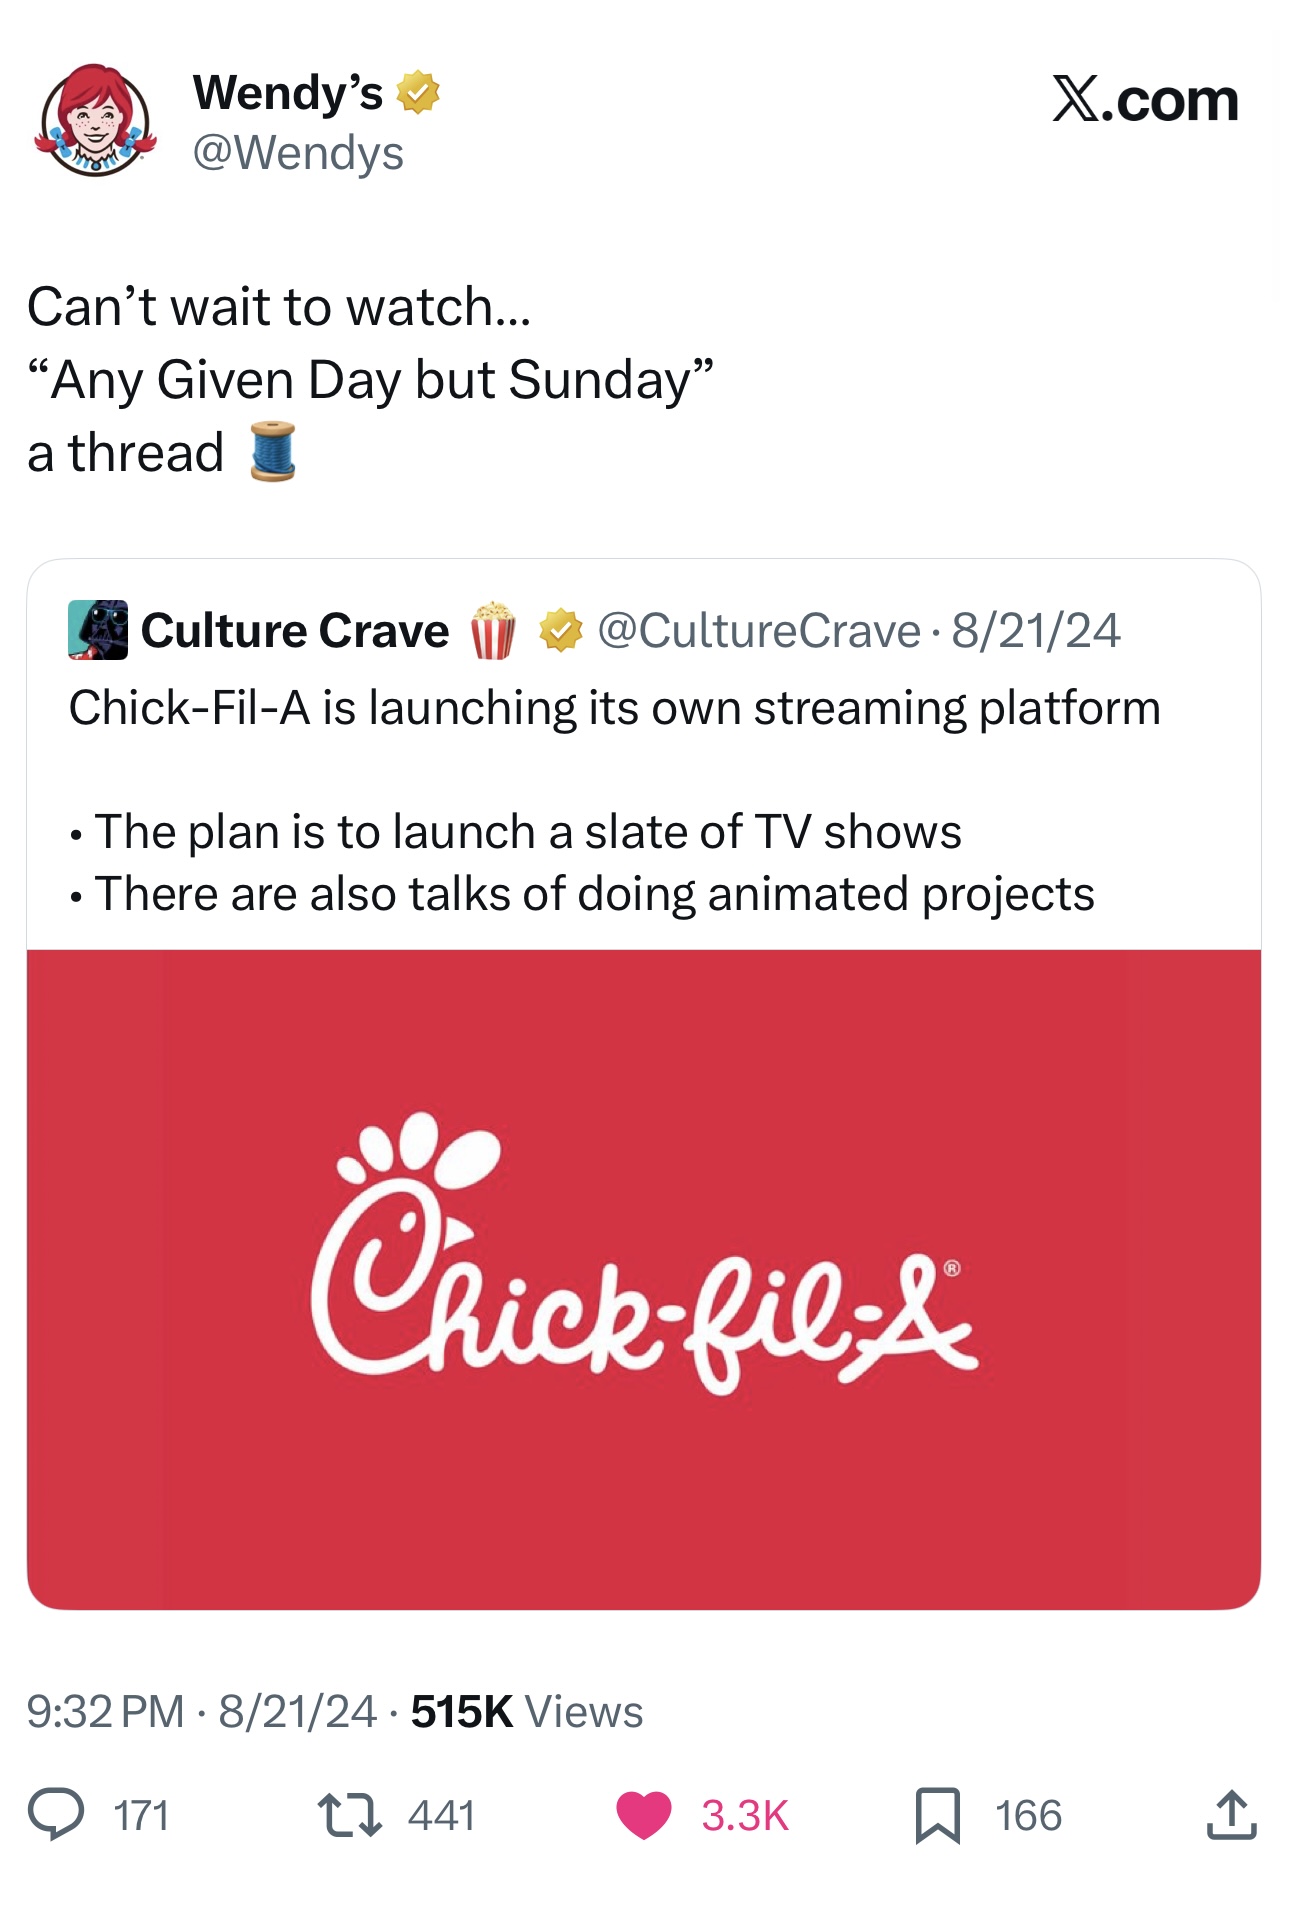Open the Chick-fil-A logo image
Viewport: 1289px width, 1914px height.
coord(643,1278)
